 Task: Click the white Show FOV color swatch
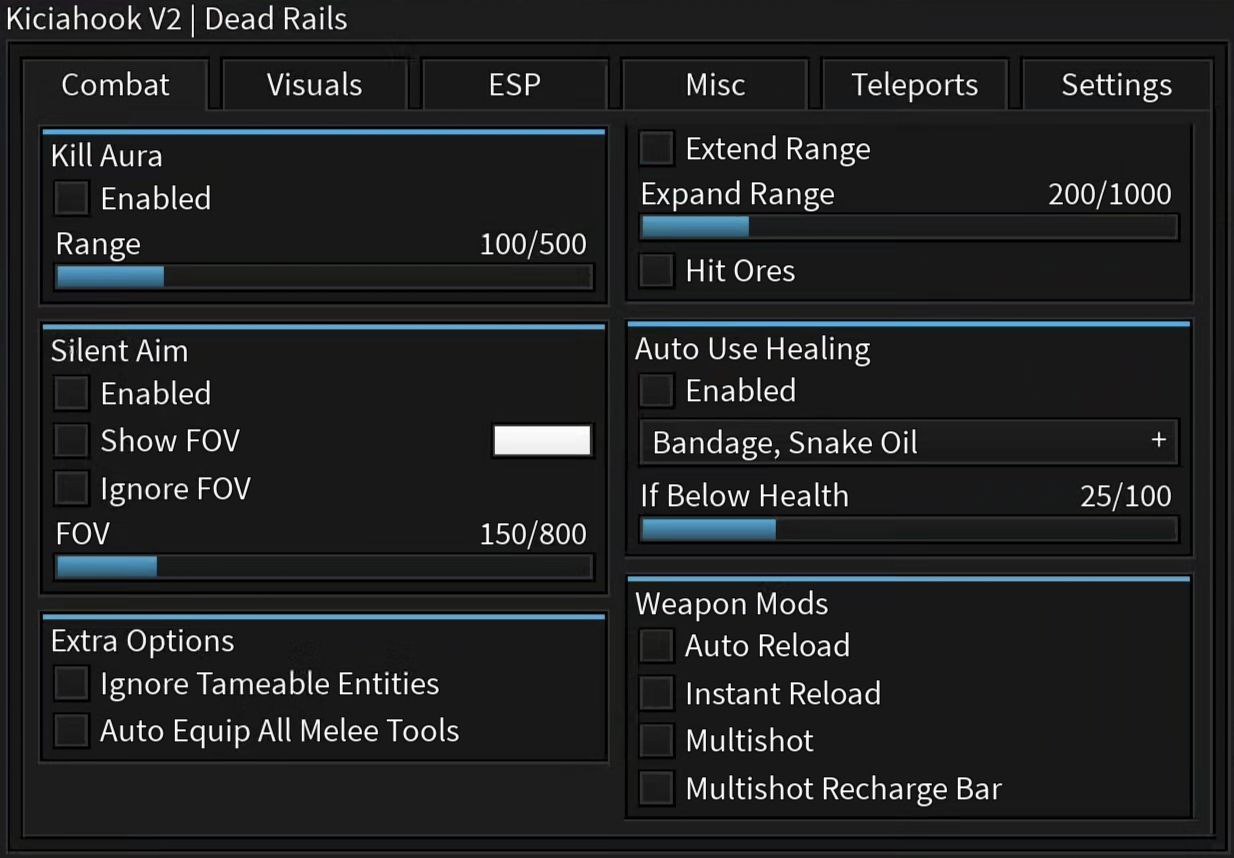tap(542, 441)
